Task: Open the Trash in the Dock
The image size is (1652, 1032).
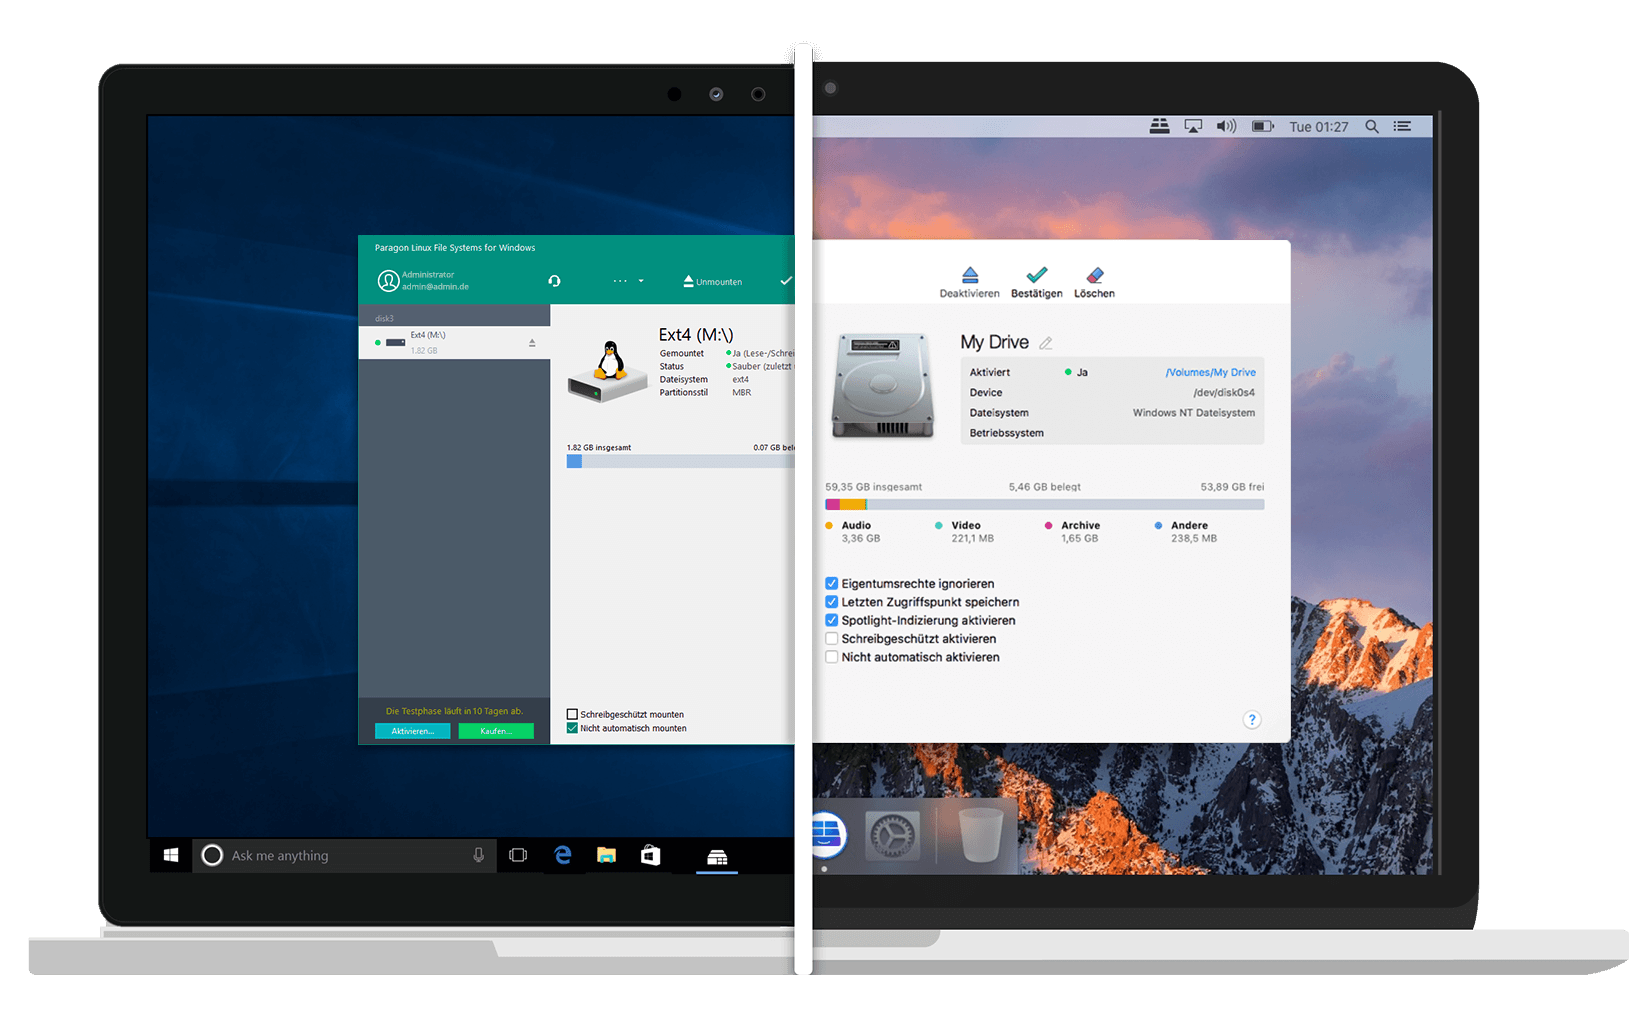Action: (981, 835)
